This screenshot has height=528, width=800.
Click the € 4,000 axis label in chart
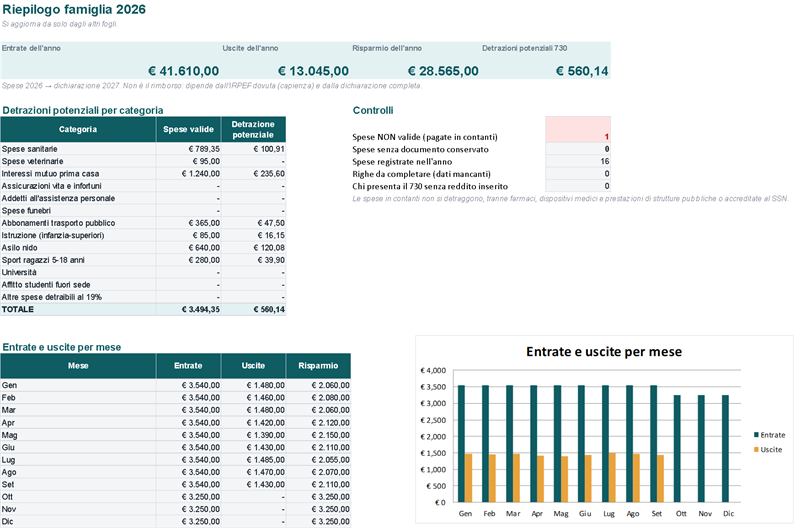[x=433, y=370]
